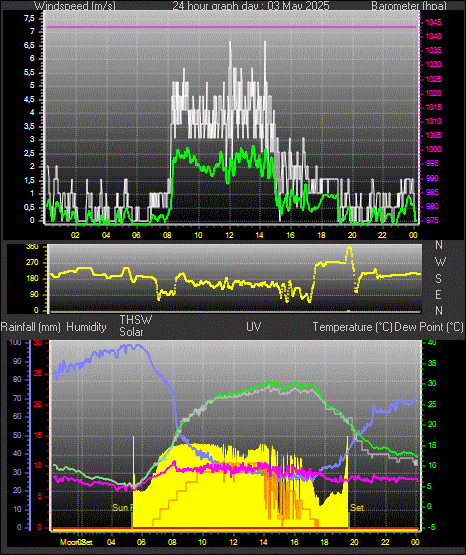
Task: Select the 180 wind direction axis value
Action: [32, 279]
